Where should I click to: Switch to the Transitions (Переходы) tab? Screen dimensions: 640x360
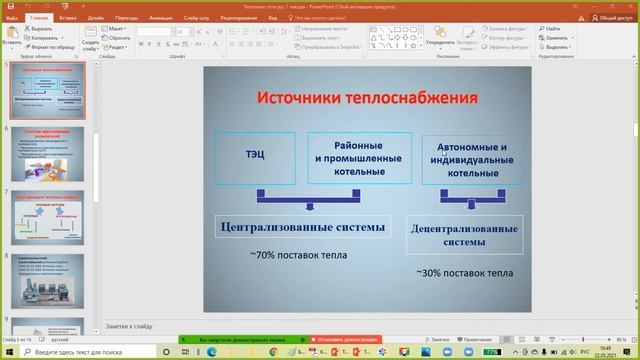tap(126, 18)
